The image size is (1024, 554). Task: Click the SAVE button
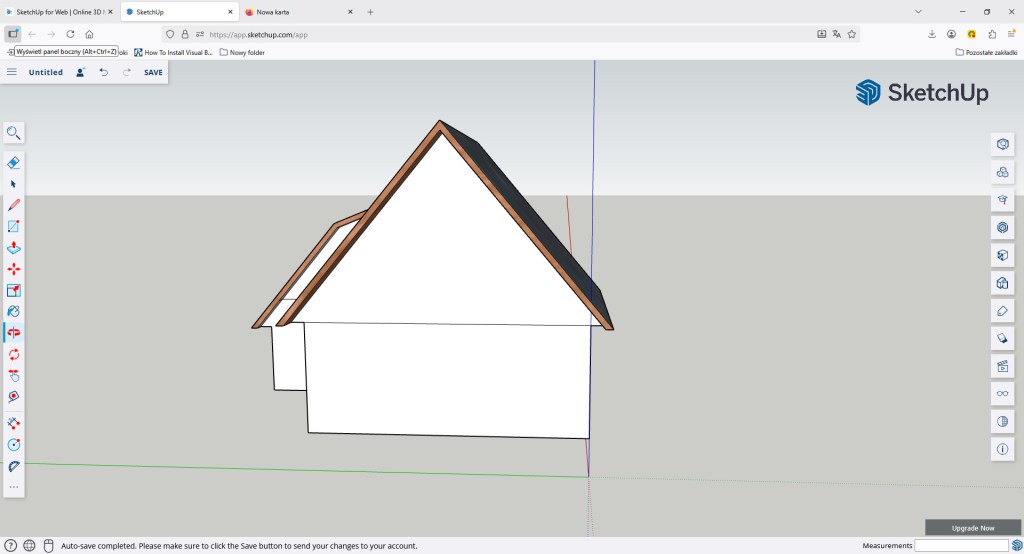153,72
